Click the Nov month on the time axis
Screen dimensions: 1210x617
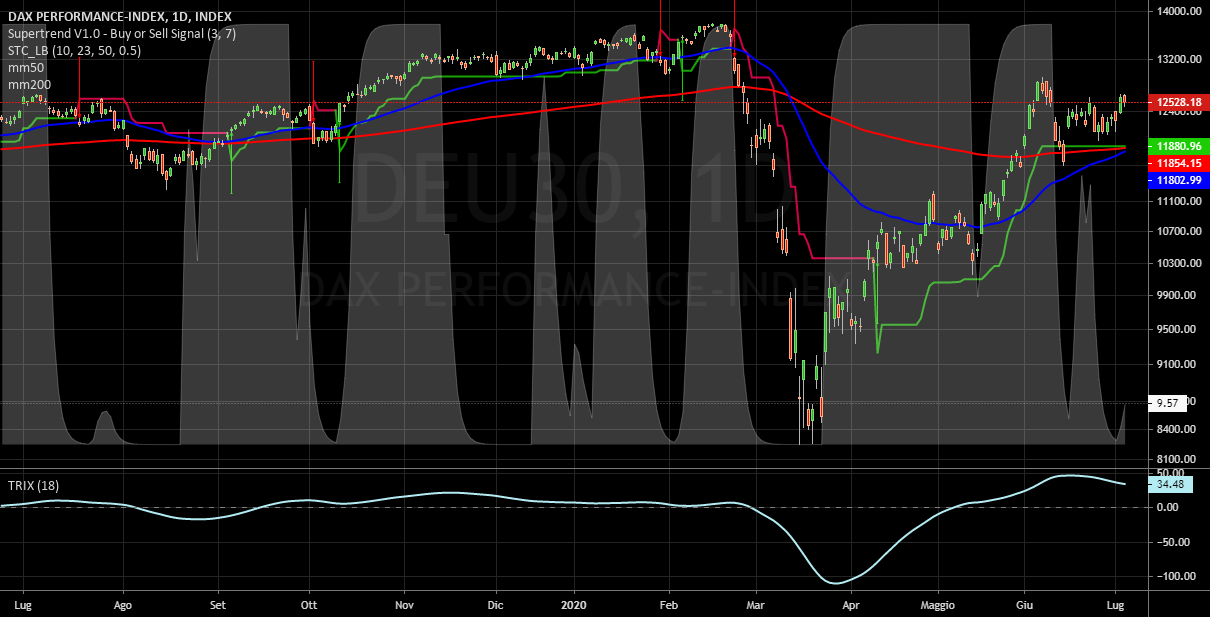404,605
